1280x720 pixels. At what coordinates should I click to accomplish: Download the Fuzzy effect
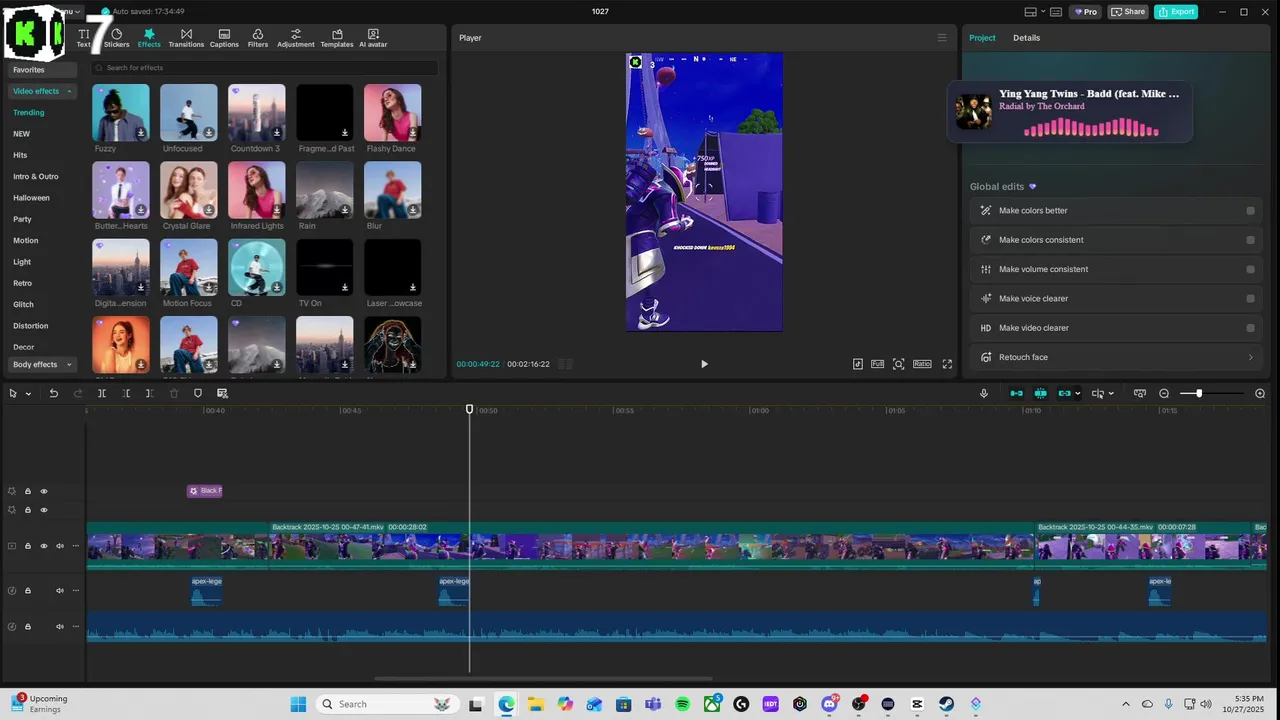(x=141, y=133)
